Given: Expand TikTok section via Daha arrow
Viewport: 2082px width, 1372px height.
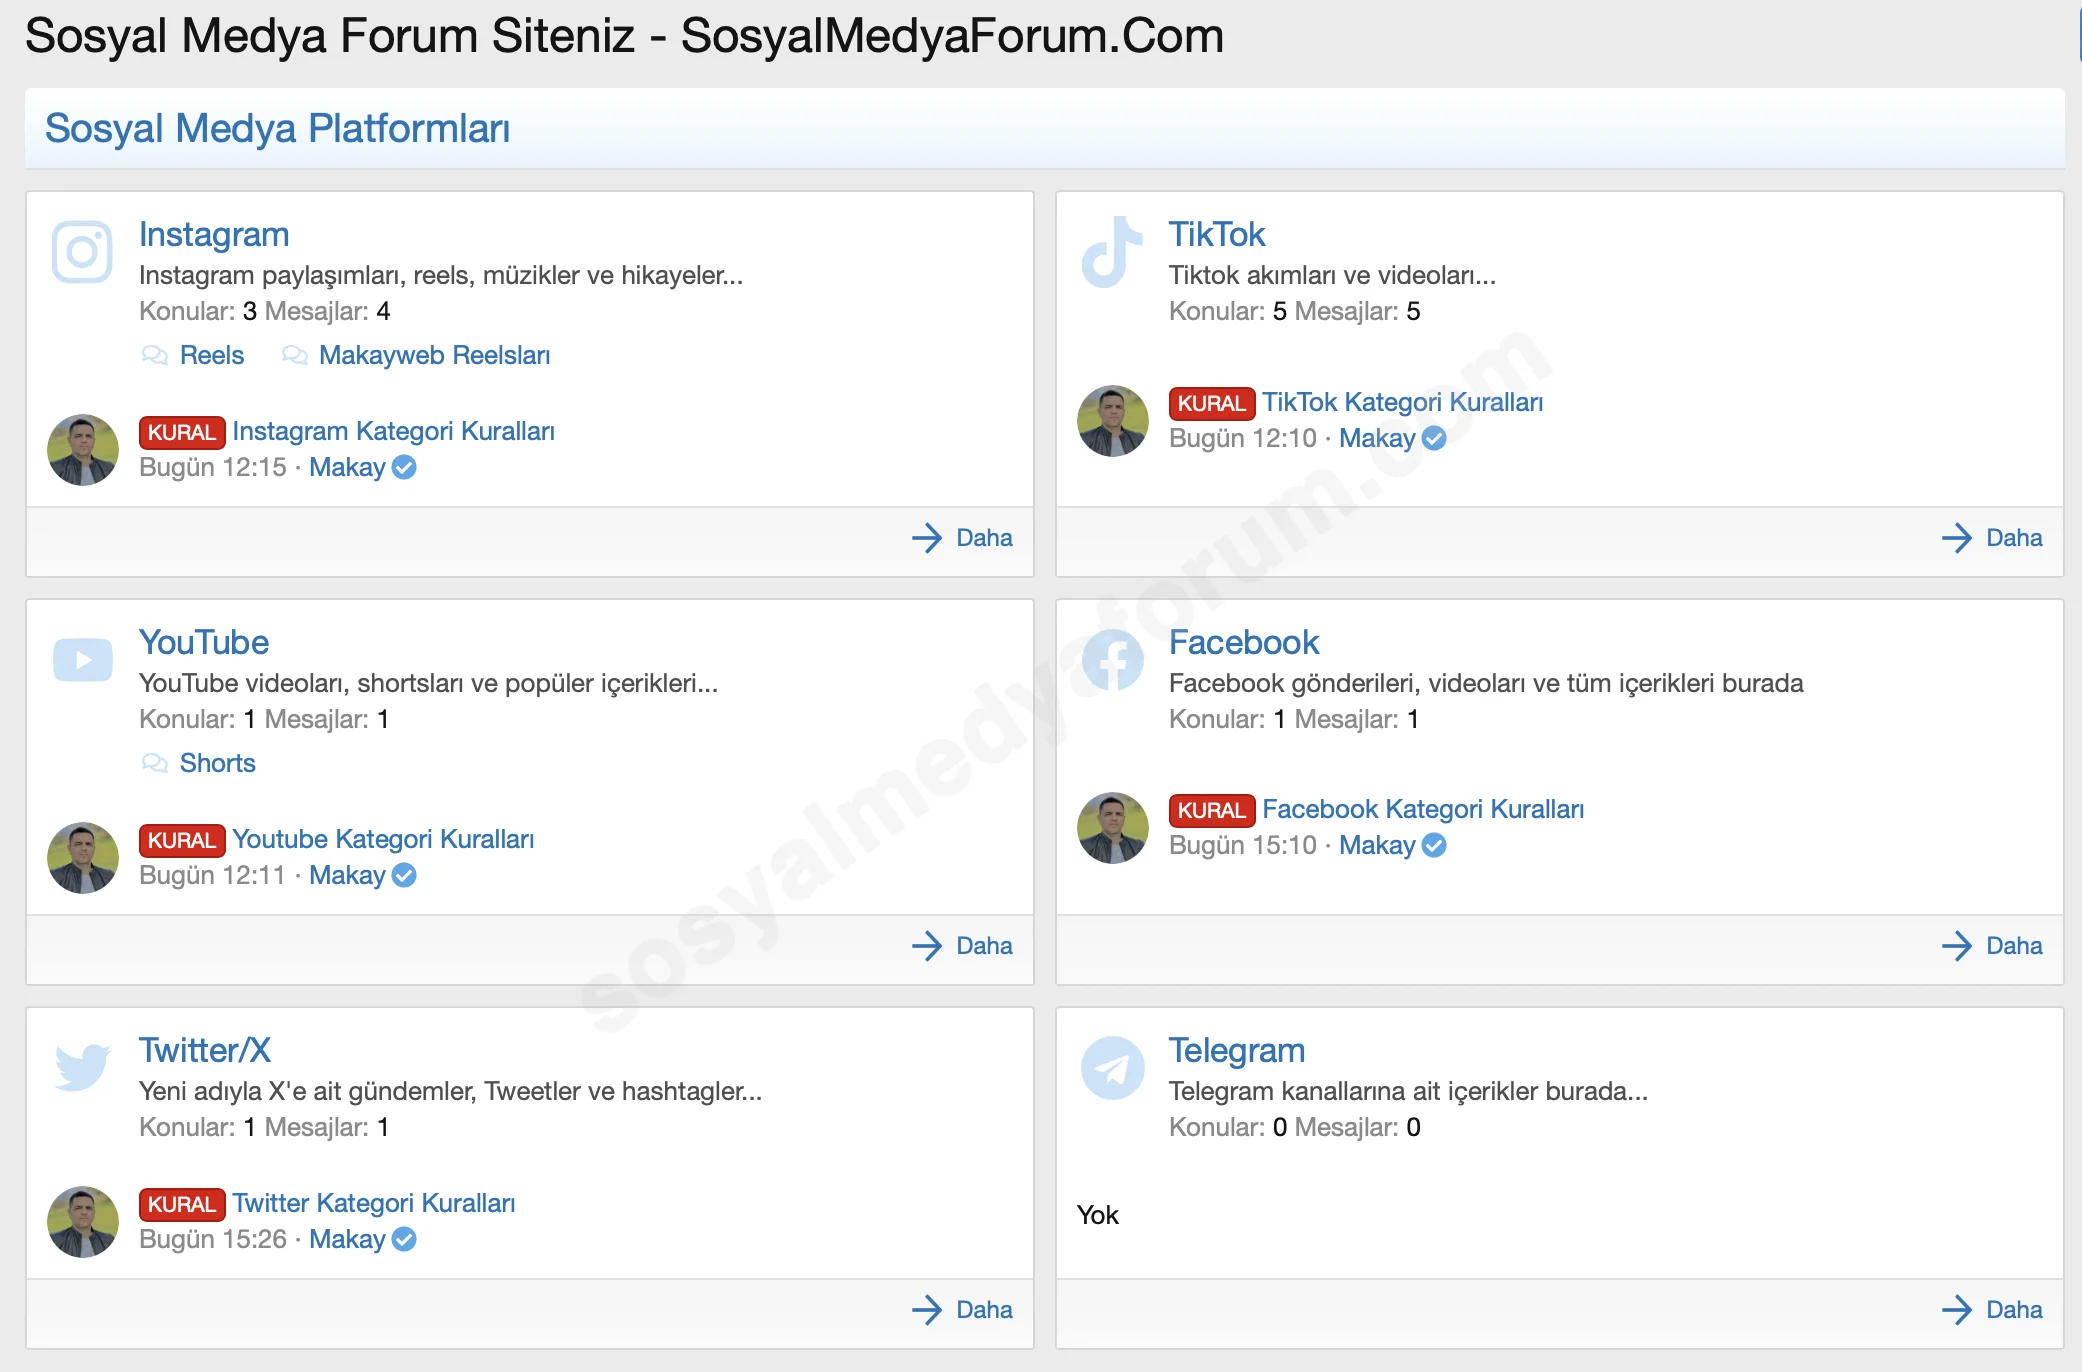Looking at the screenshot, I should [x=1957, y=538].
